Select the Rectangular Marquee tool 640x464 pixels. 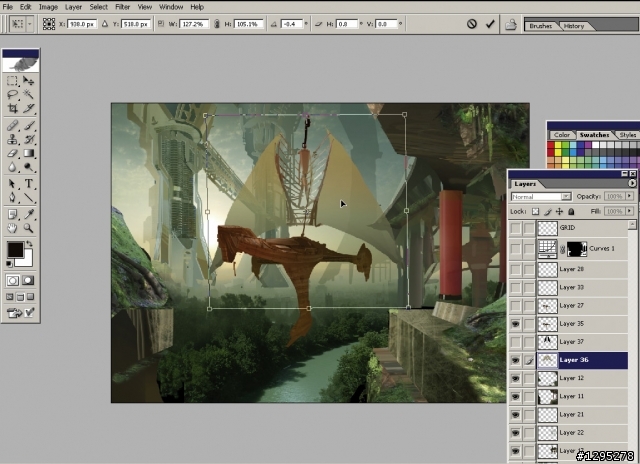coord(12,81)
